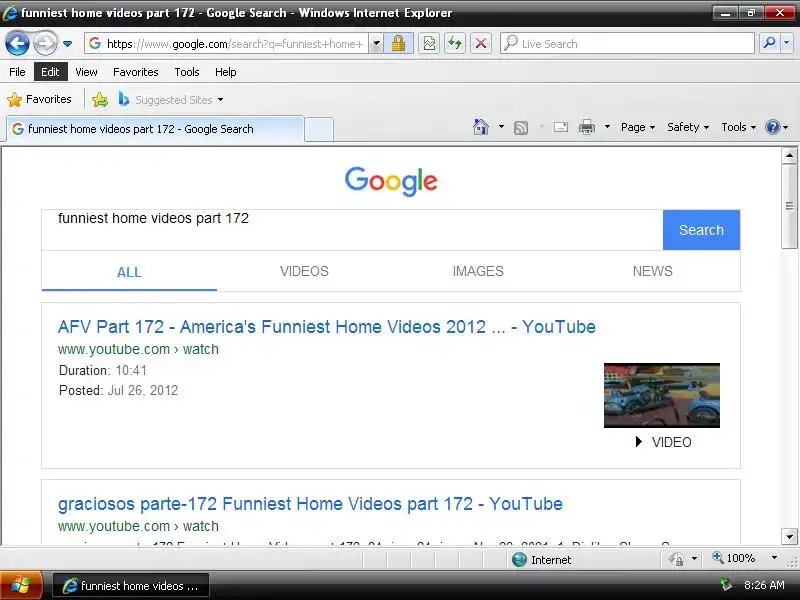Open the Favorites menu in menu bar

(x=136, y=72)
